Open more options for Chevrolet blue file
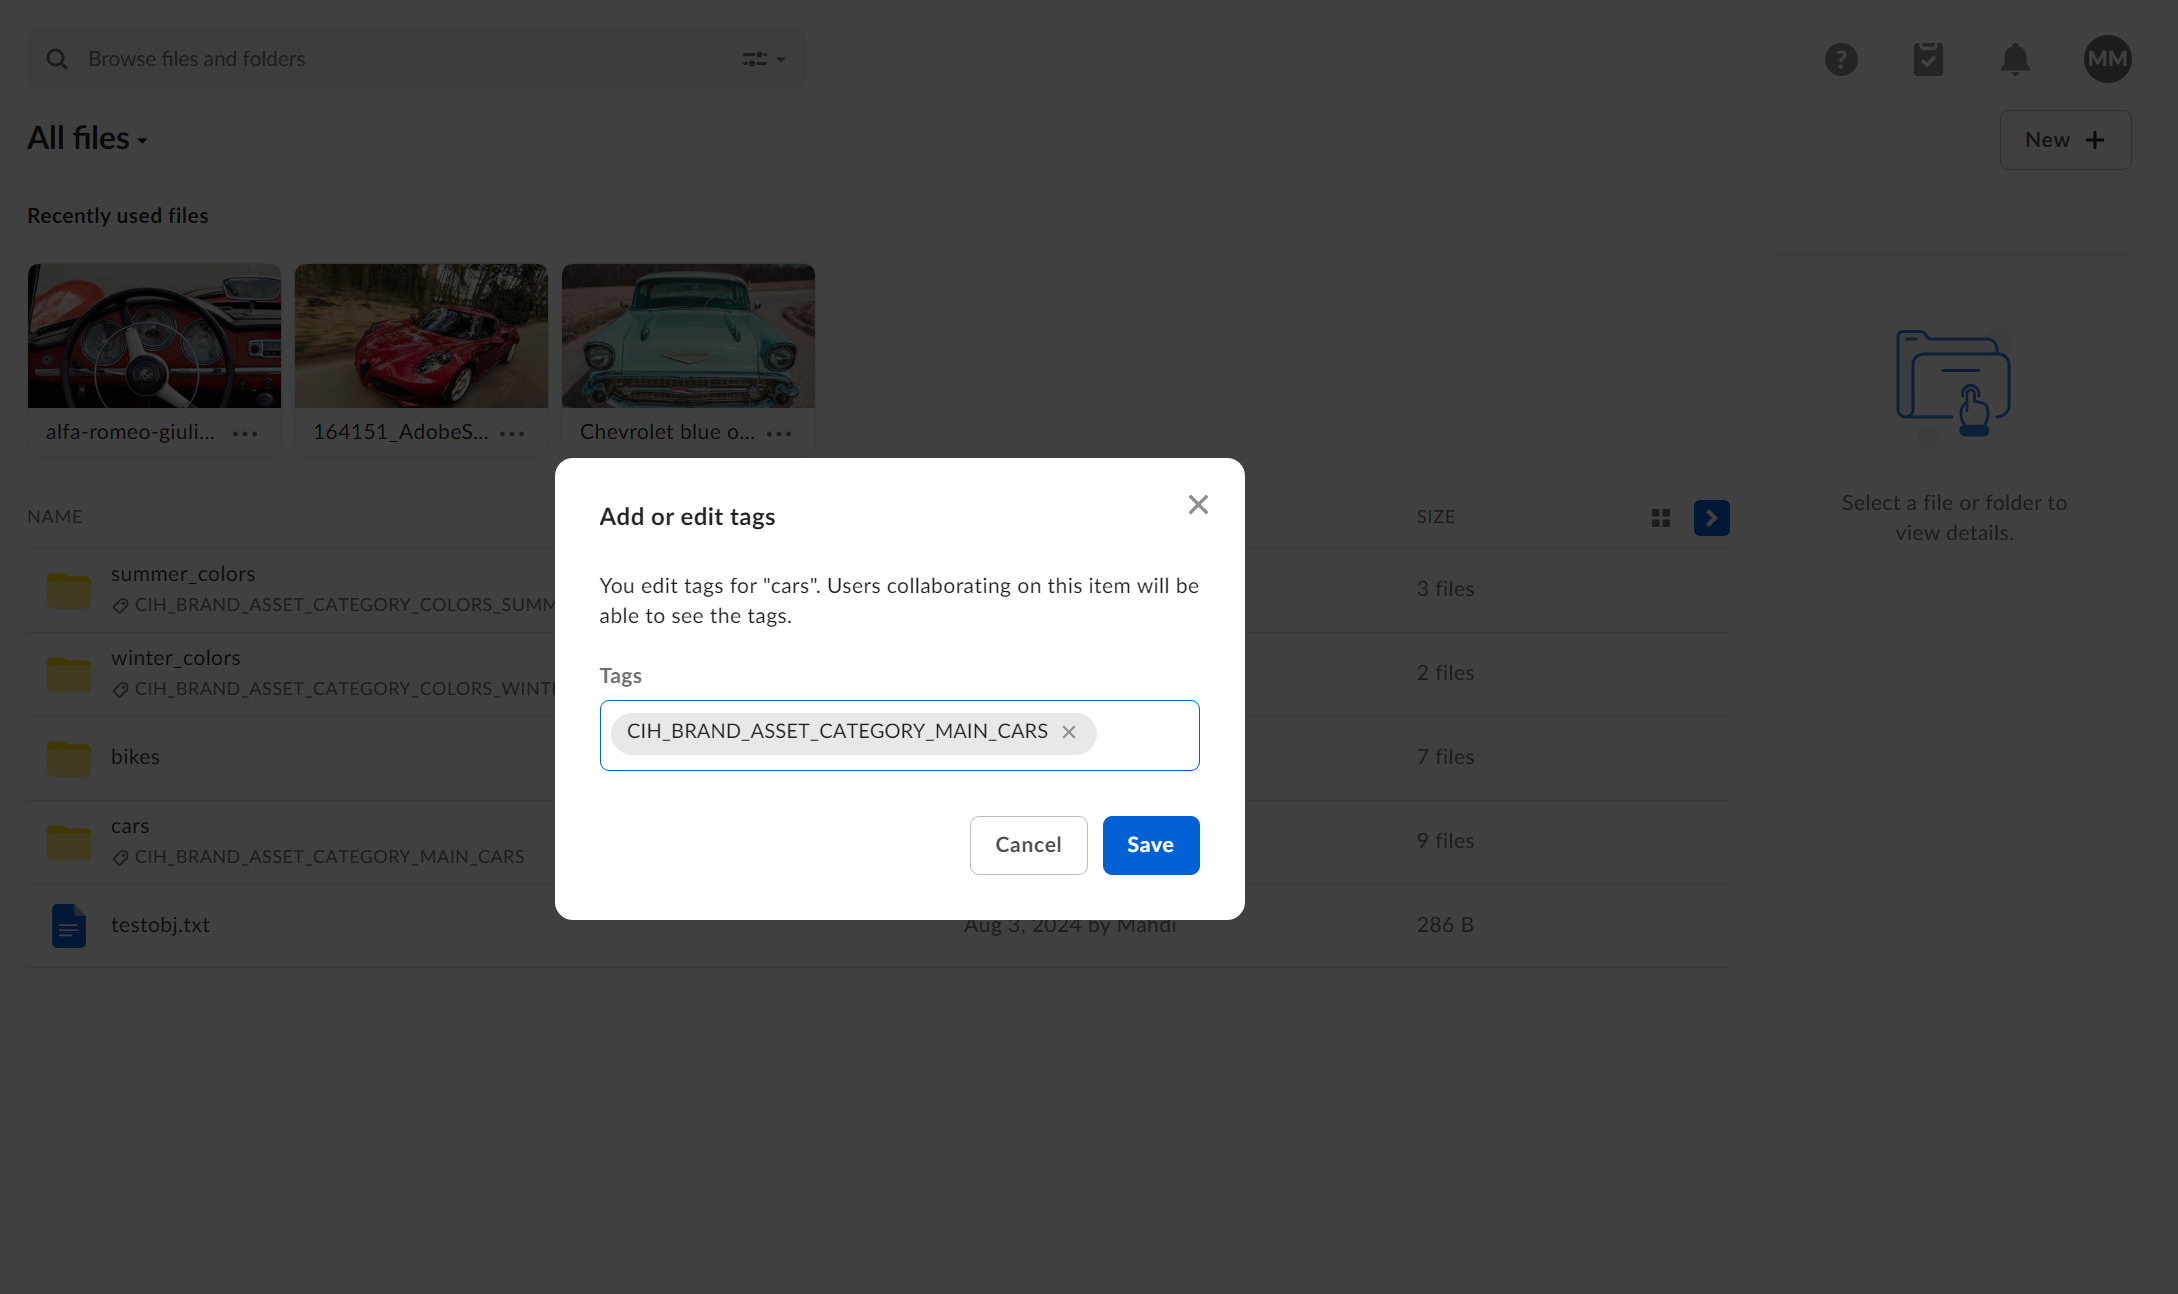 pos(779,433)
